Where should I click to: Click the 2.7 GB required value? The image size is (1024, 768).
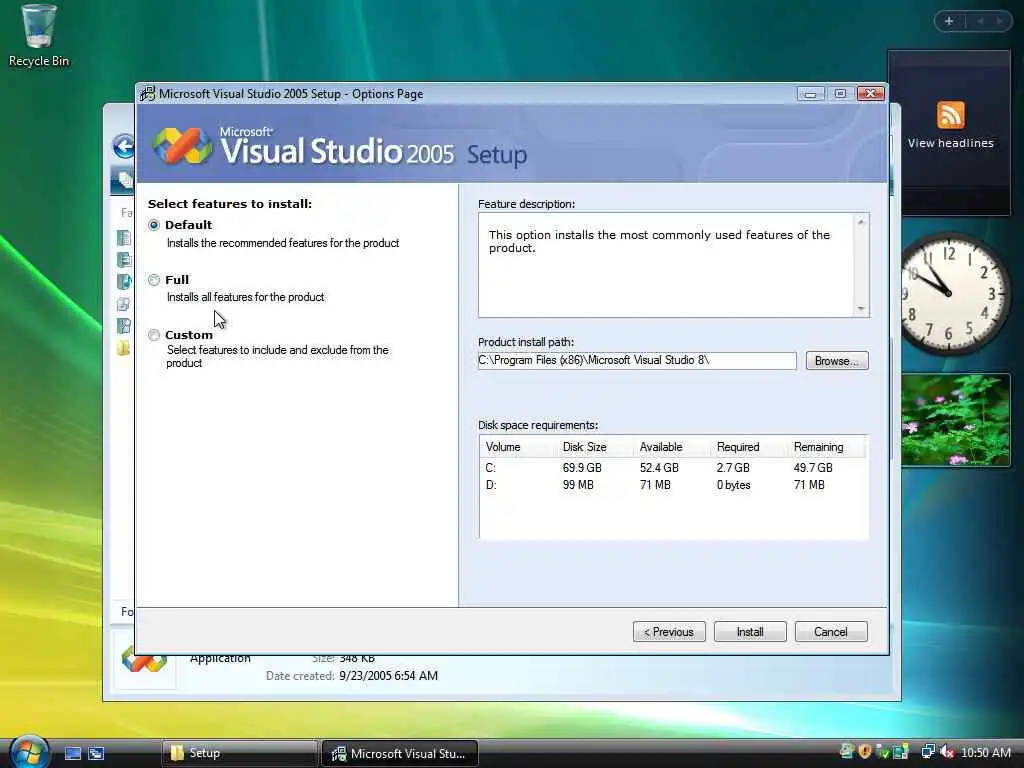733,468
